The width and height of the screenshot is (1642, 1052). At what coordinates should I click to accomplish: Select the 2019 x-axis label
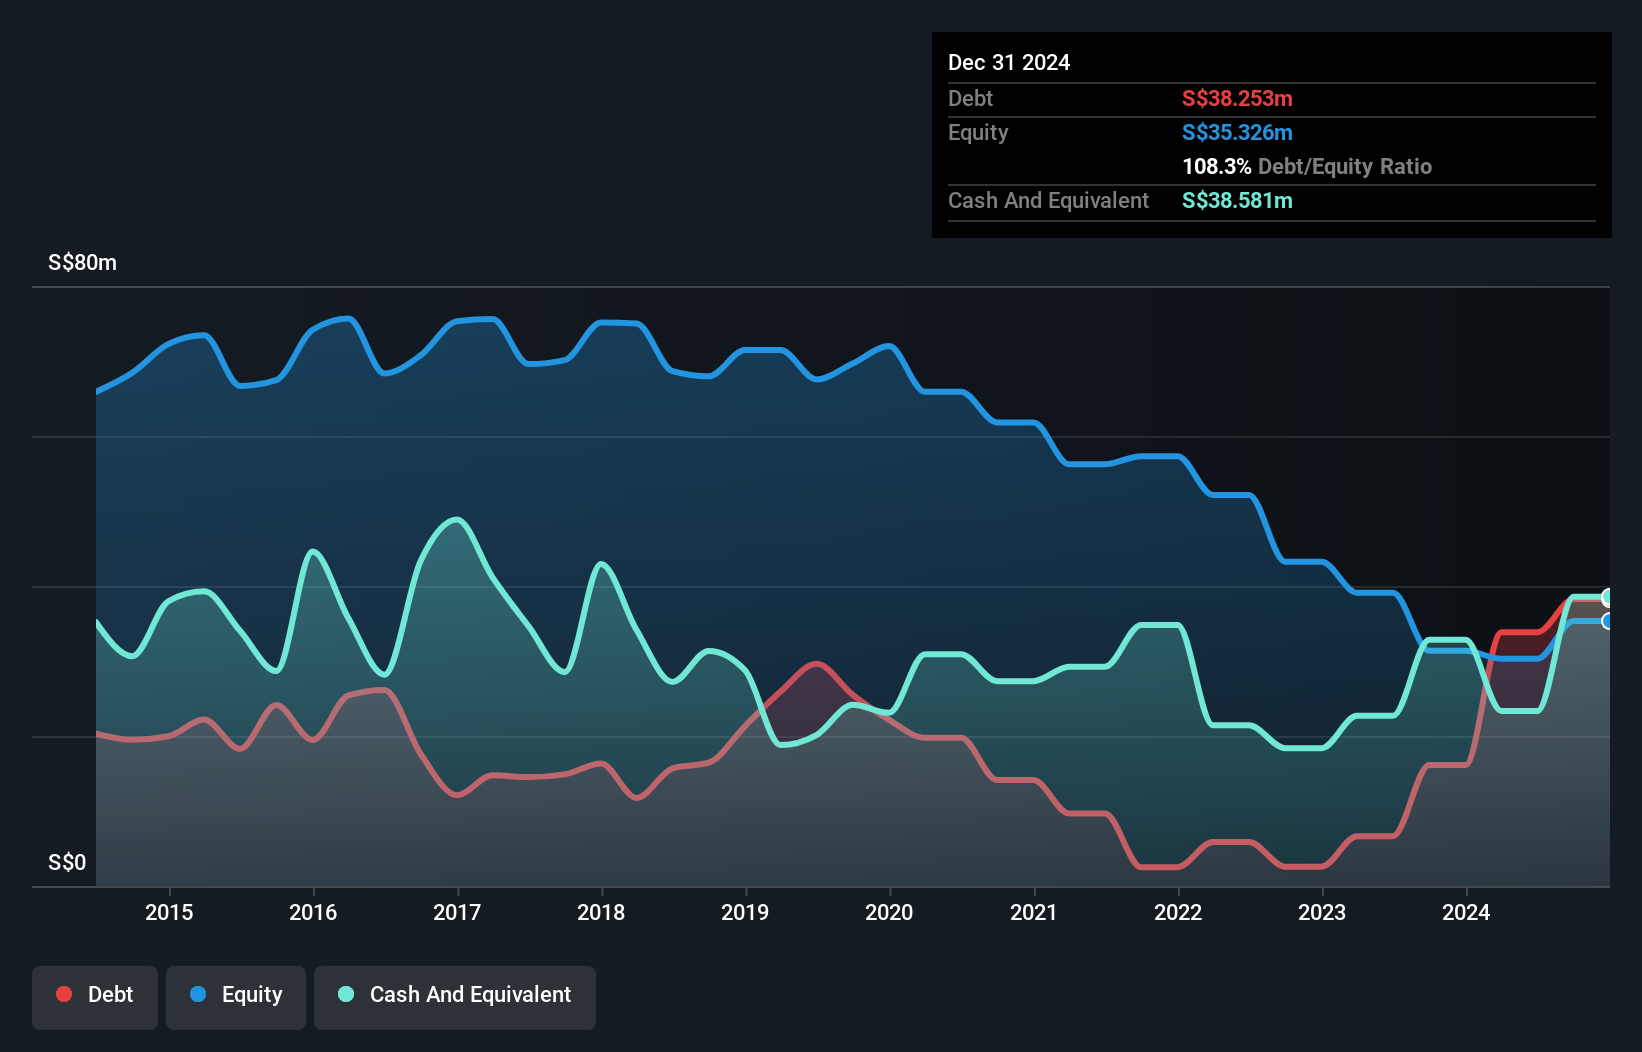click(745, 912)
